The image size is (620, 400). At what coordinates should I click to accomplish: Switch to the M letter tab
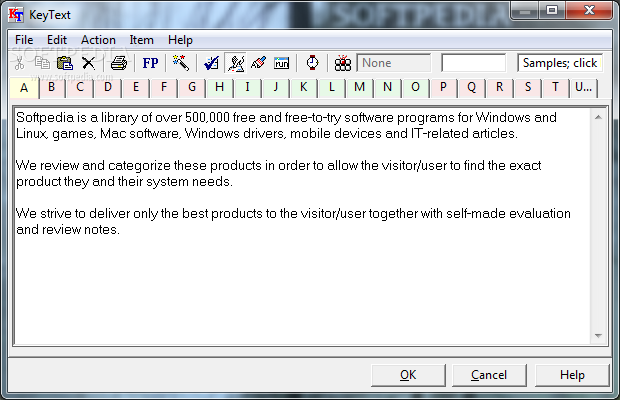(x=359, y=87)
